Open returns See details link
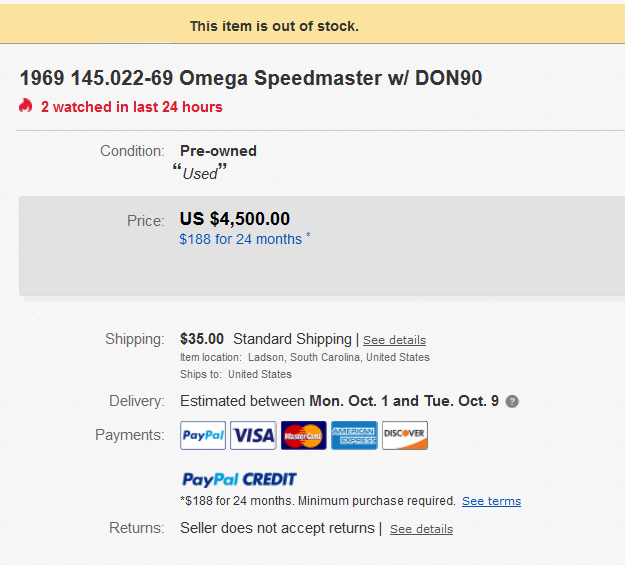The width and height of the screenshot is (625, 565). [x=421, y=529]
